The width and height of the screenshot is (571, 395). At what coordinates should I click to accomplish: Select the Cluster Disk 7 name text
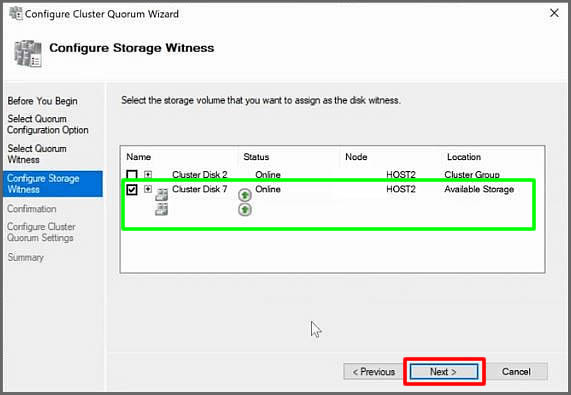click(200, 189)
